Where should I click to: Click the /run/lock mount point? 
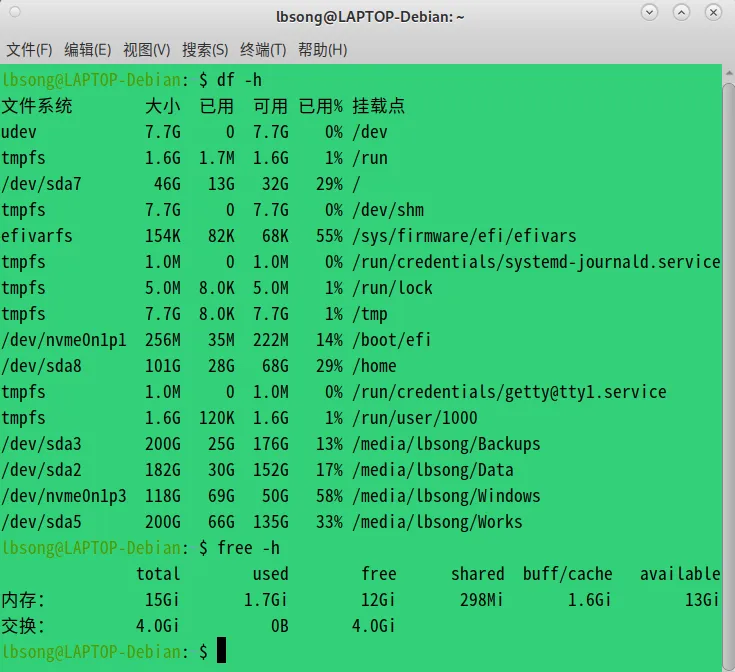pos(393,288)
